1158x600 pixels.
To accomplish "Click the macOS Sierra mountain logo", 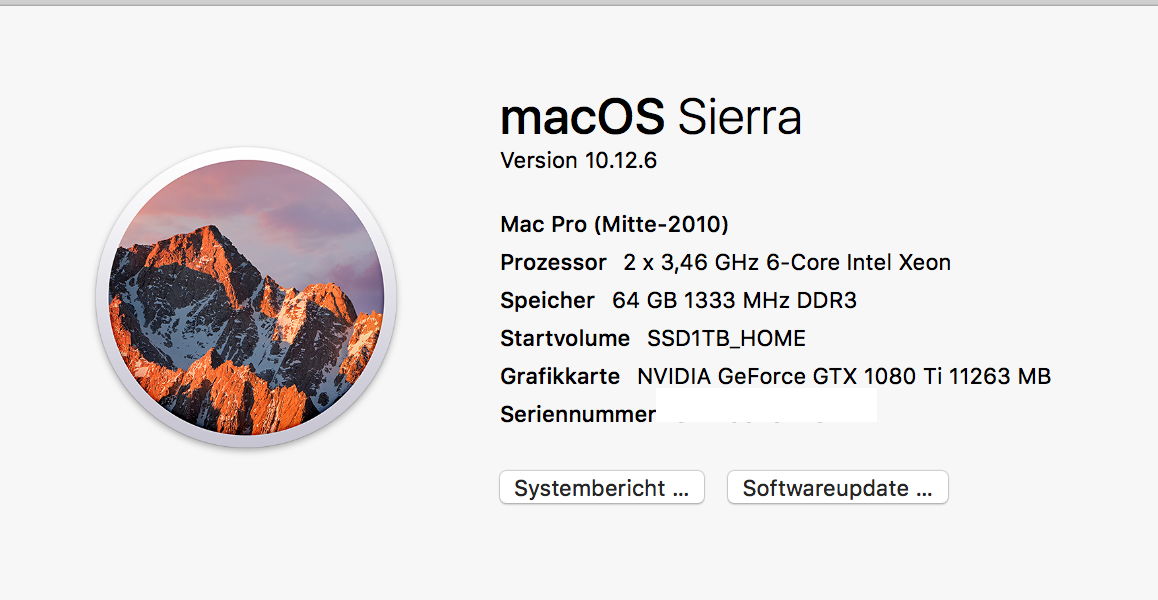I will [246, 297].
